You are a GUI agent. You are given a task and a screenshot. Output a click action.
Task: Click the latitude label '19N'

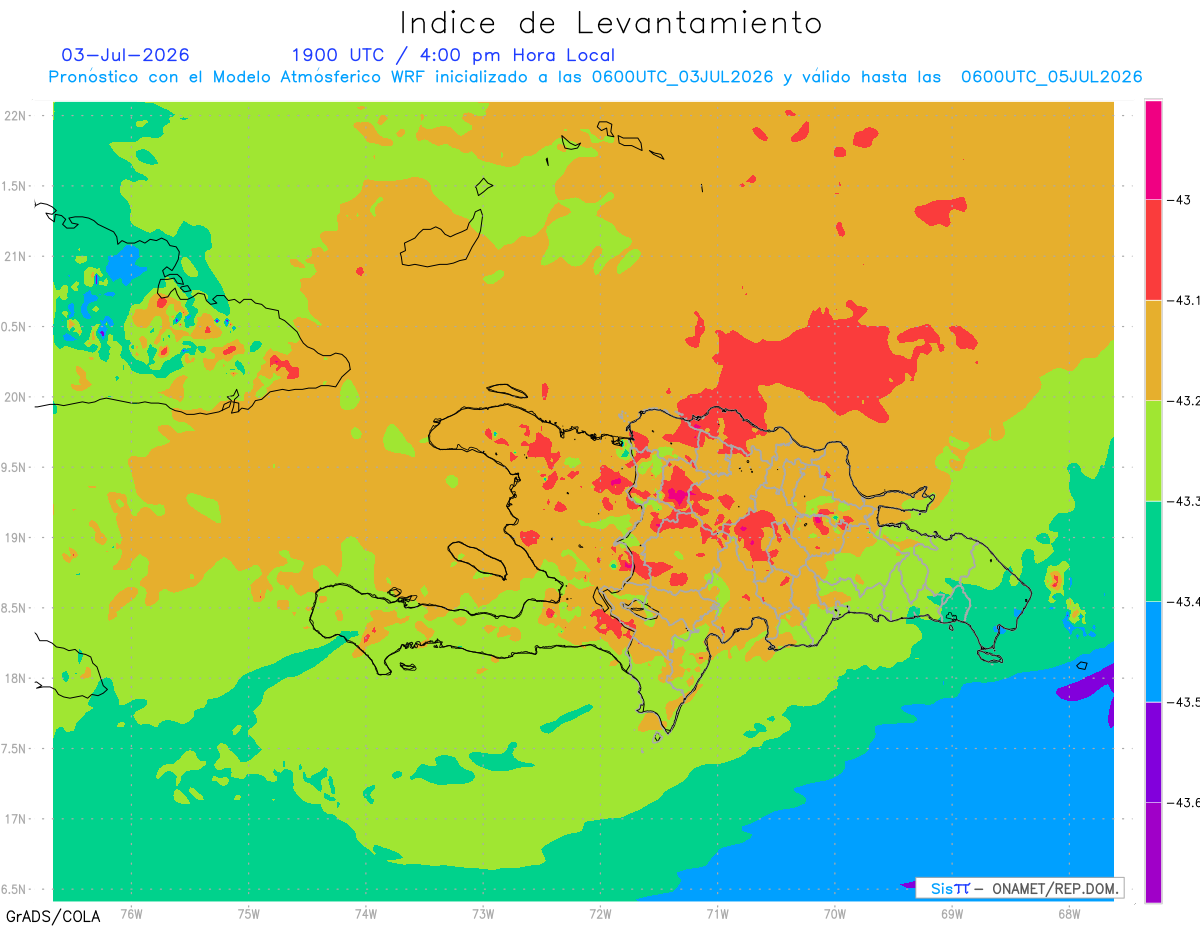click(x=15, y=537)
